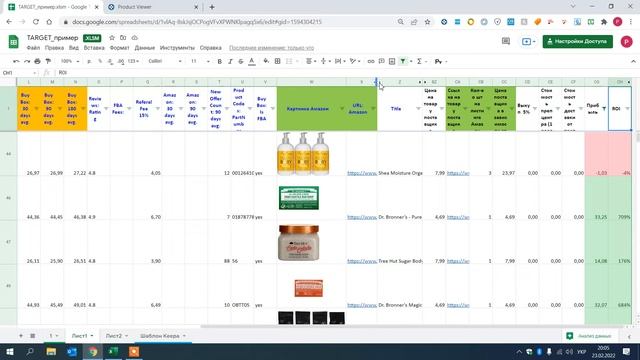Open the text color picker

click(252, 61)
